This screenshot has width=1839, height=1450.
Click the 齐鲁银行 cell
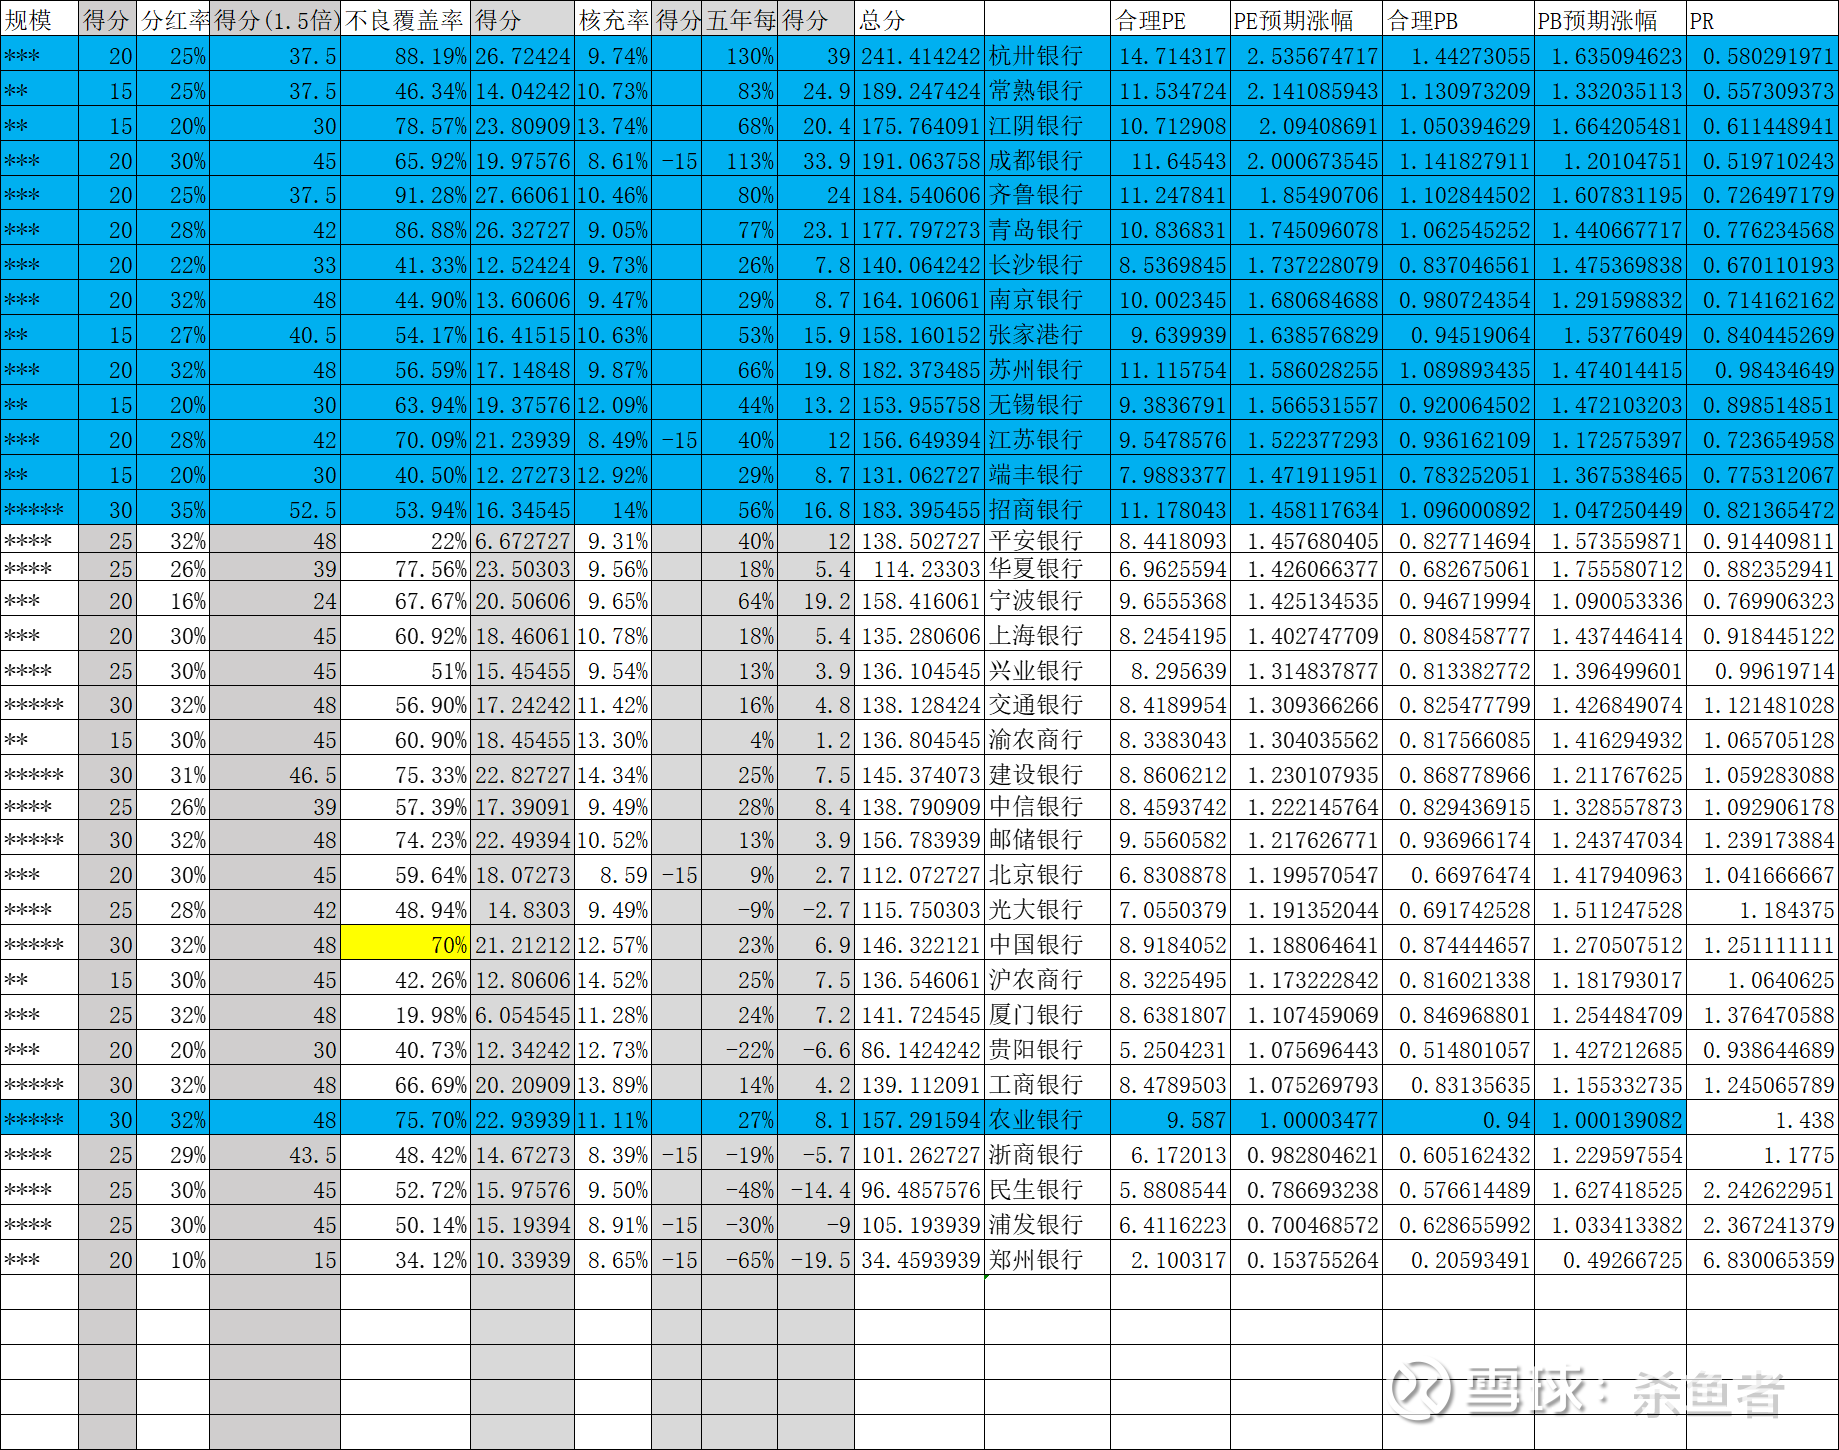[x=1047, y=195]
